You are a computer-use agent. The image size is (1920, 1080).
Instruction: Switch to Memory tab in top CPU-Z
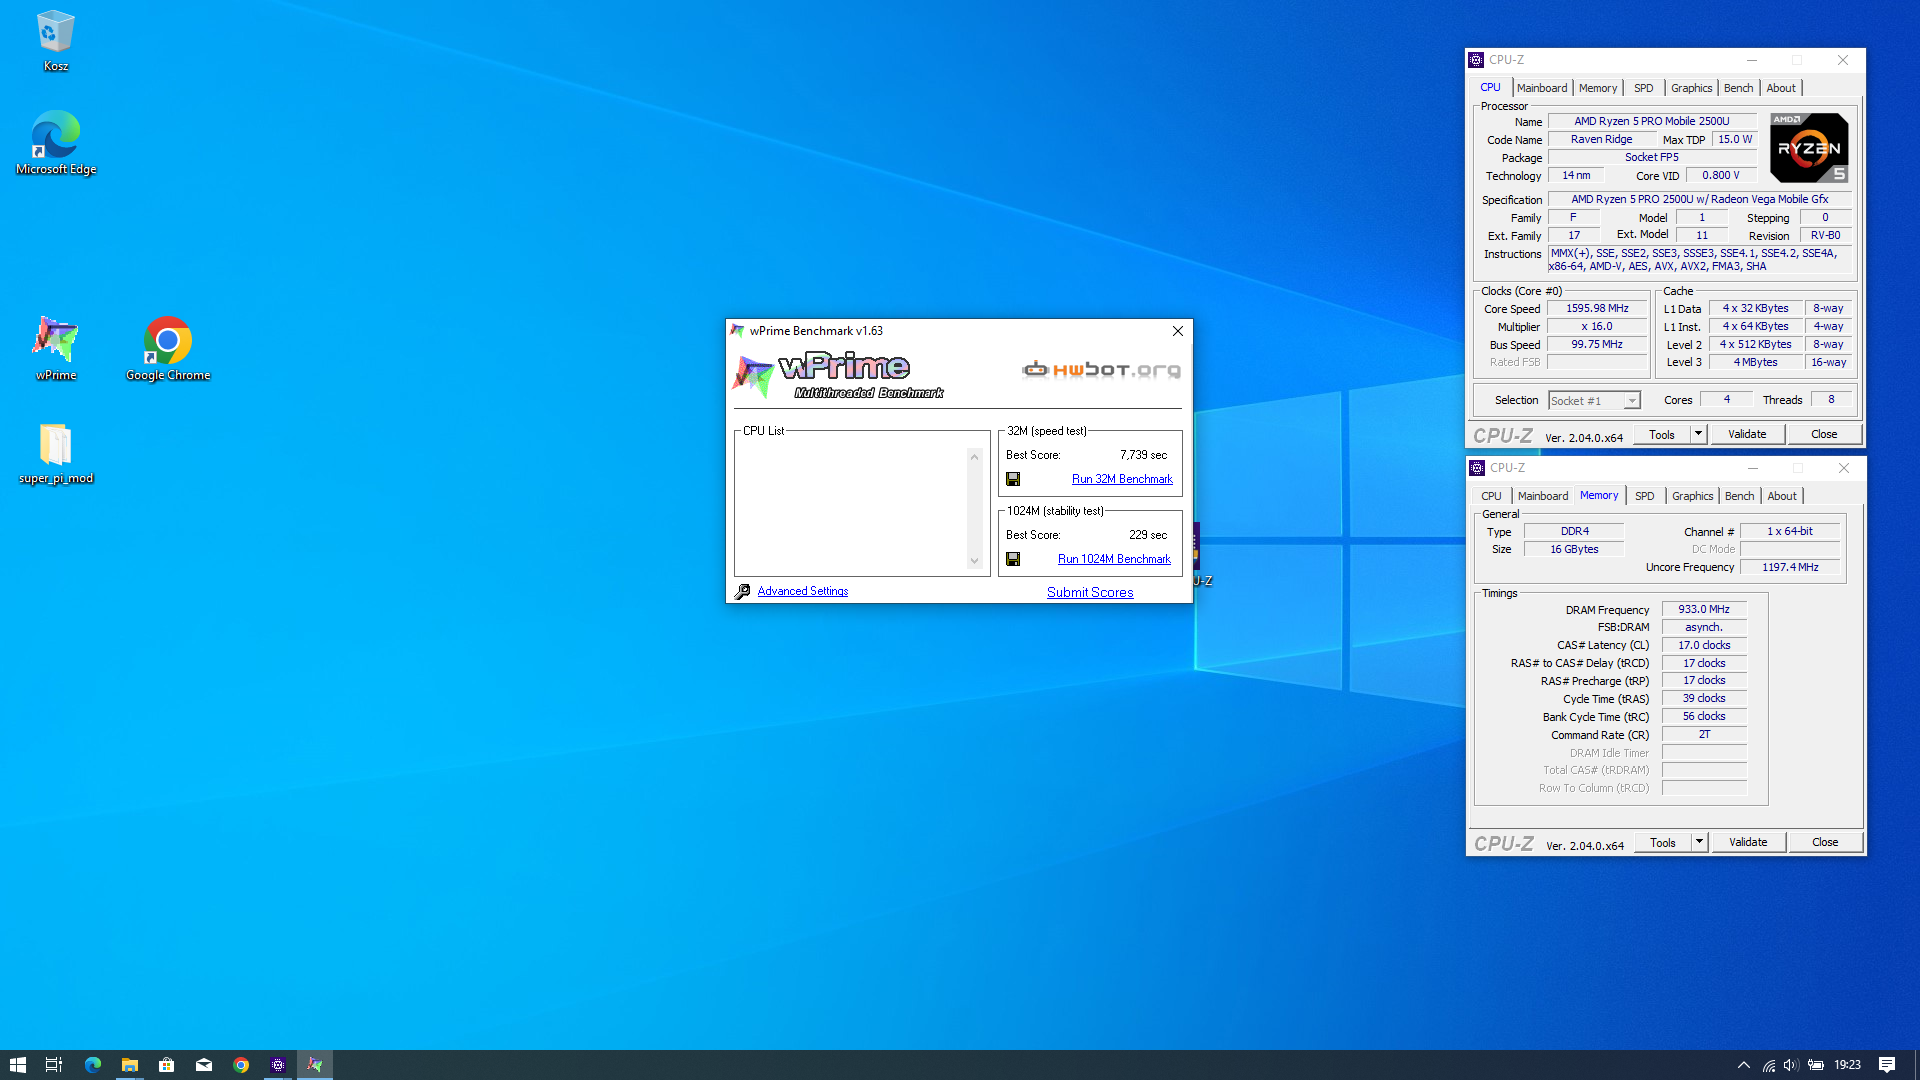tap(1598, 88)
